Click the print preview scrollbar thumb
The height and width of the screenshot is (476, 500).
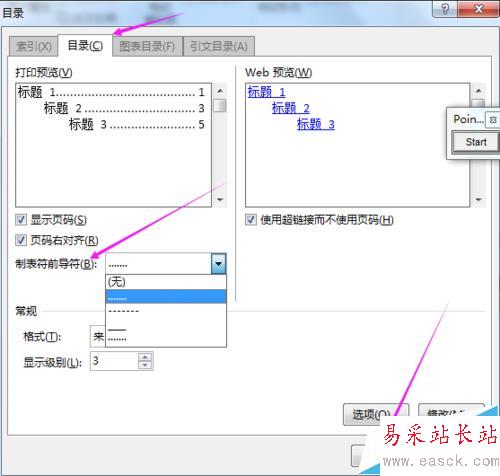point(220,106)
